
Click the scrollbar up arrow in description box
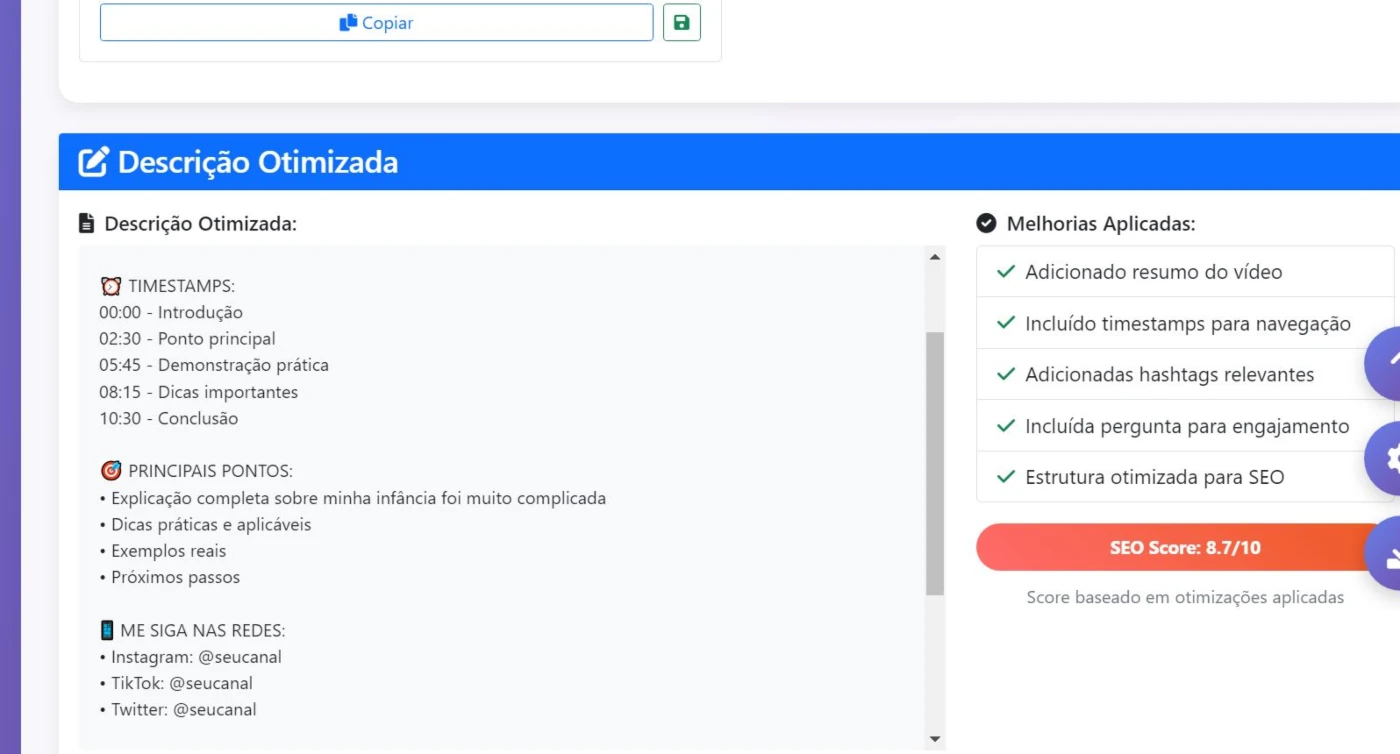[935, 257]
